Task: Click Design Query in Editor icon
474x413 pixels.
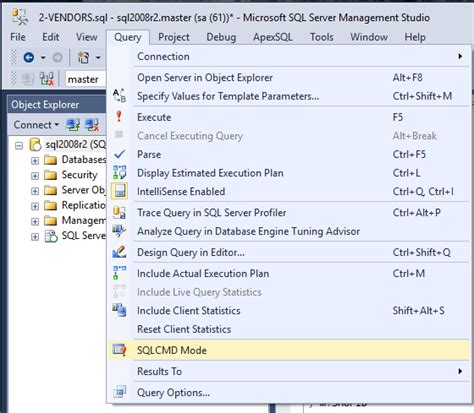Action: click(x=119, y=252)
